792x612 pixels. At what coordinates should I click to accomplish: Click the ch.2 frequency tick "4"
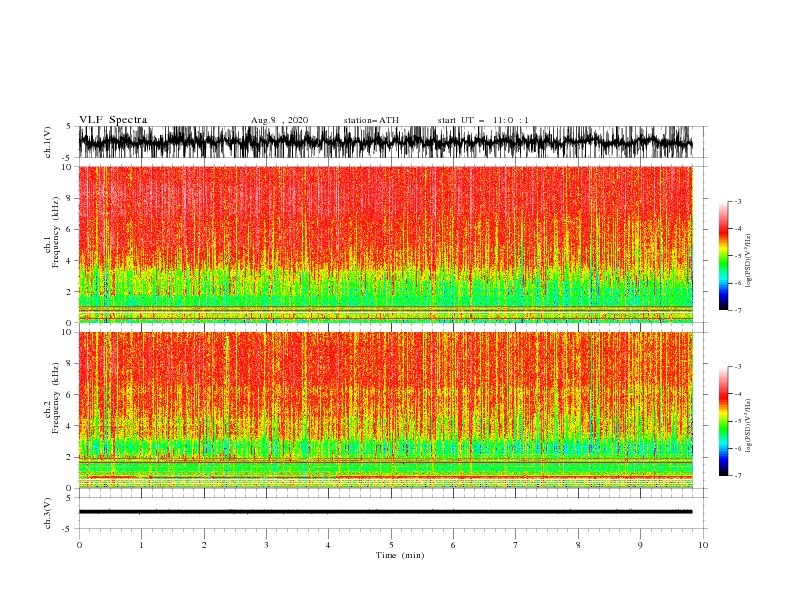tap(69, 426)
